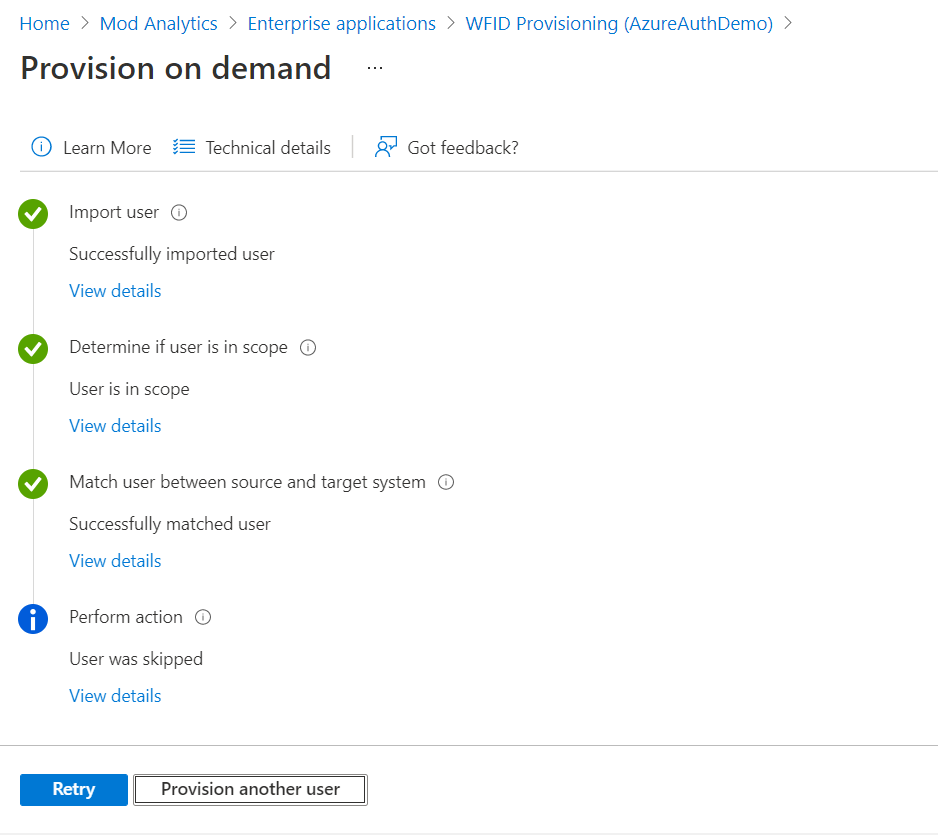
Task: Click the green checkmark for Import user step
Action: tap(33, 214)
